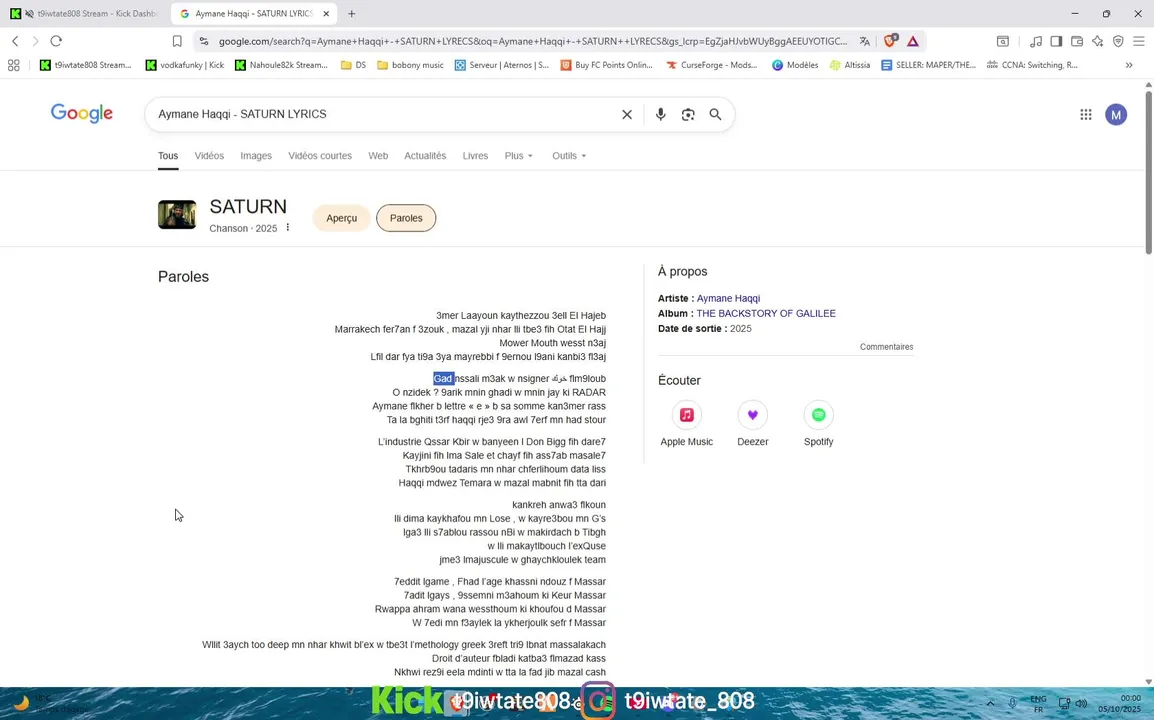This screenshot has width=1154, height=720.
Task: Focus the Google search input field
Action: pos(386,114)
